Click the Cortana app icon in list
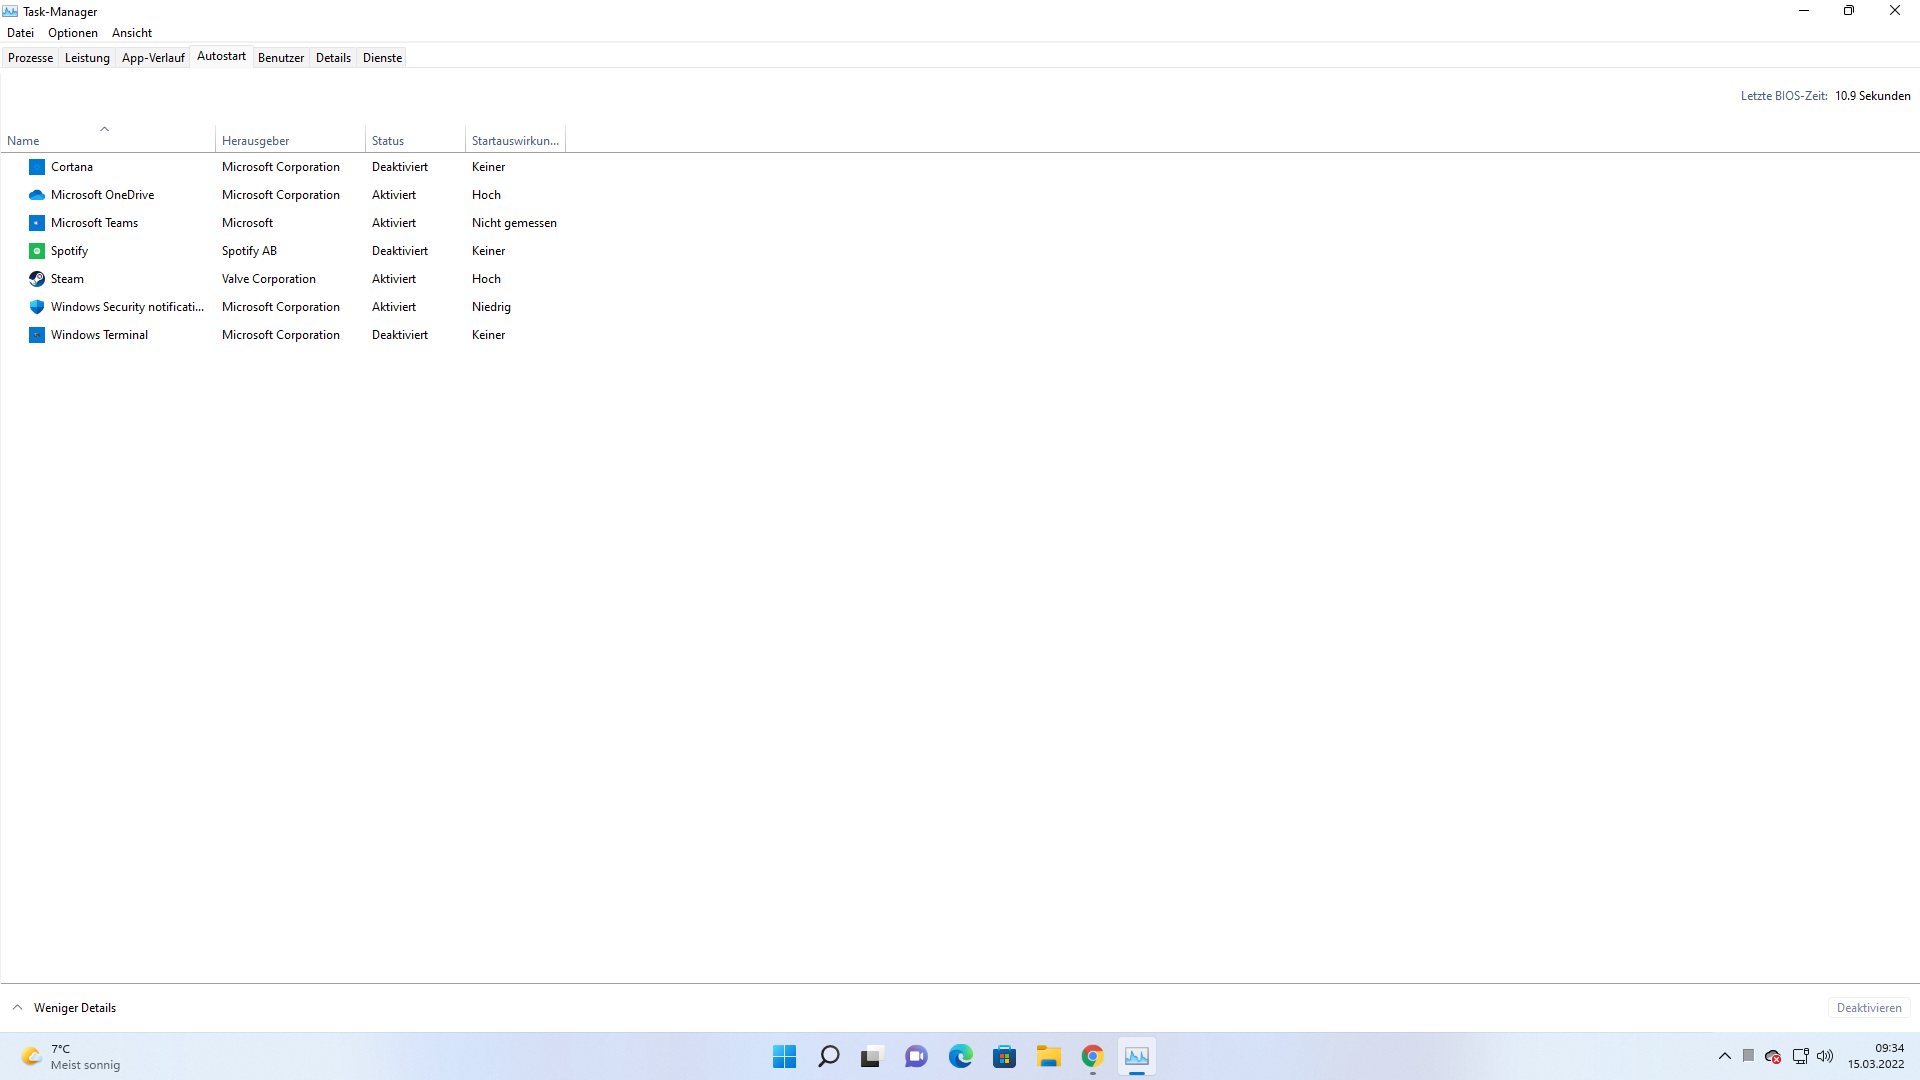1920x1080 pixels. (x=37, y=167)
